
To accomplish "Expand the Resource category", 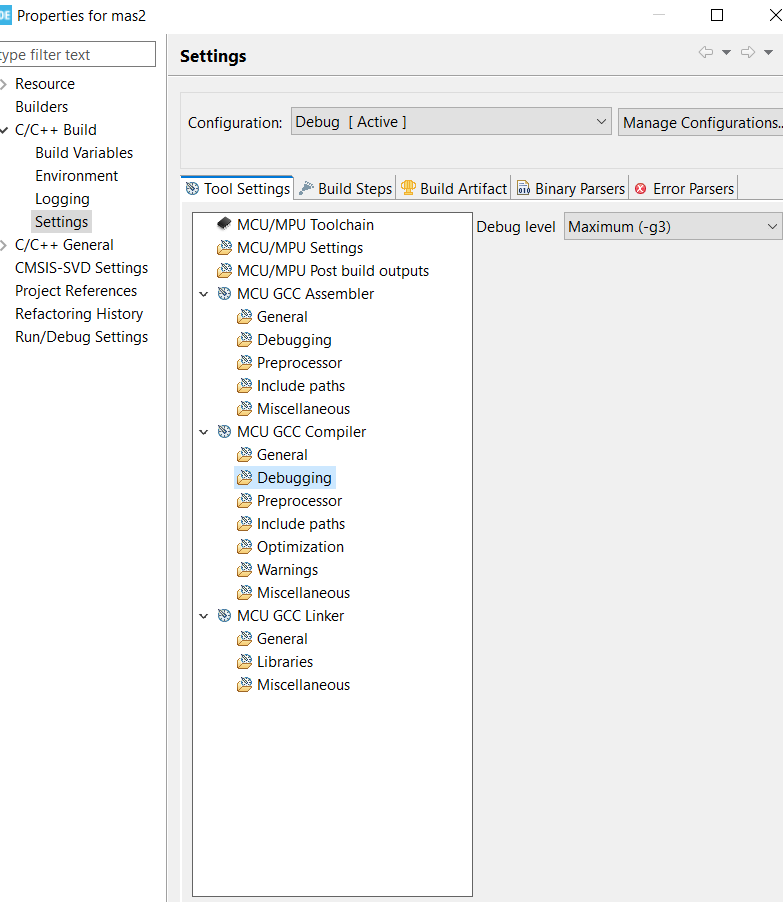I will [3, 84].
